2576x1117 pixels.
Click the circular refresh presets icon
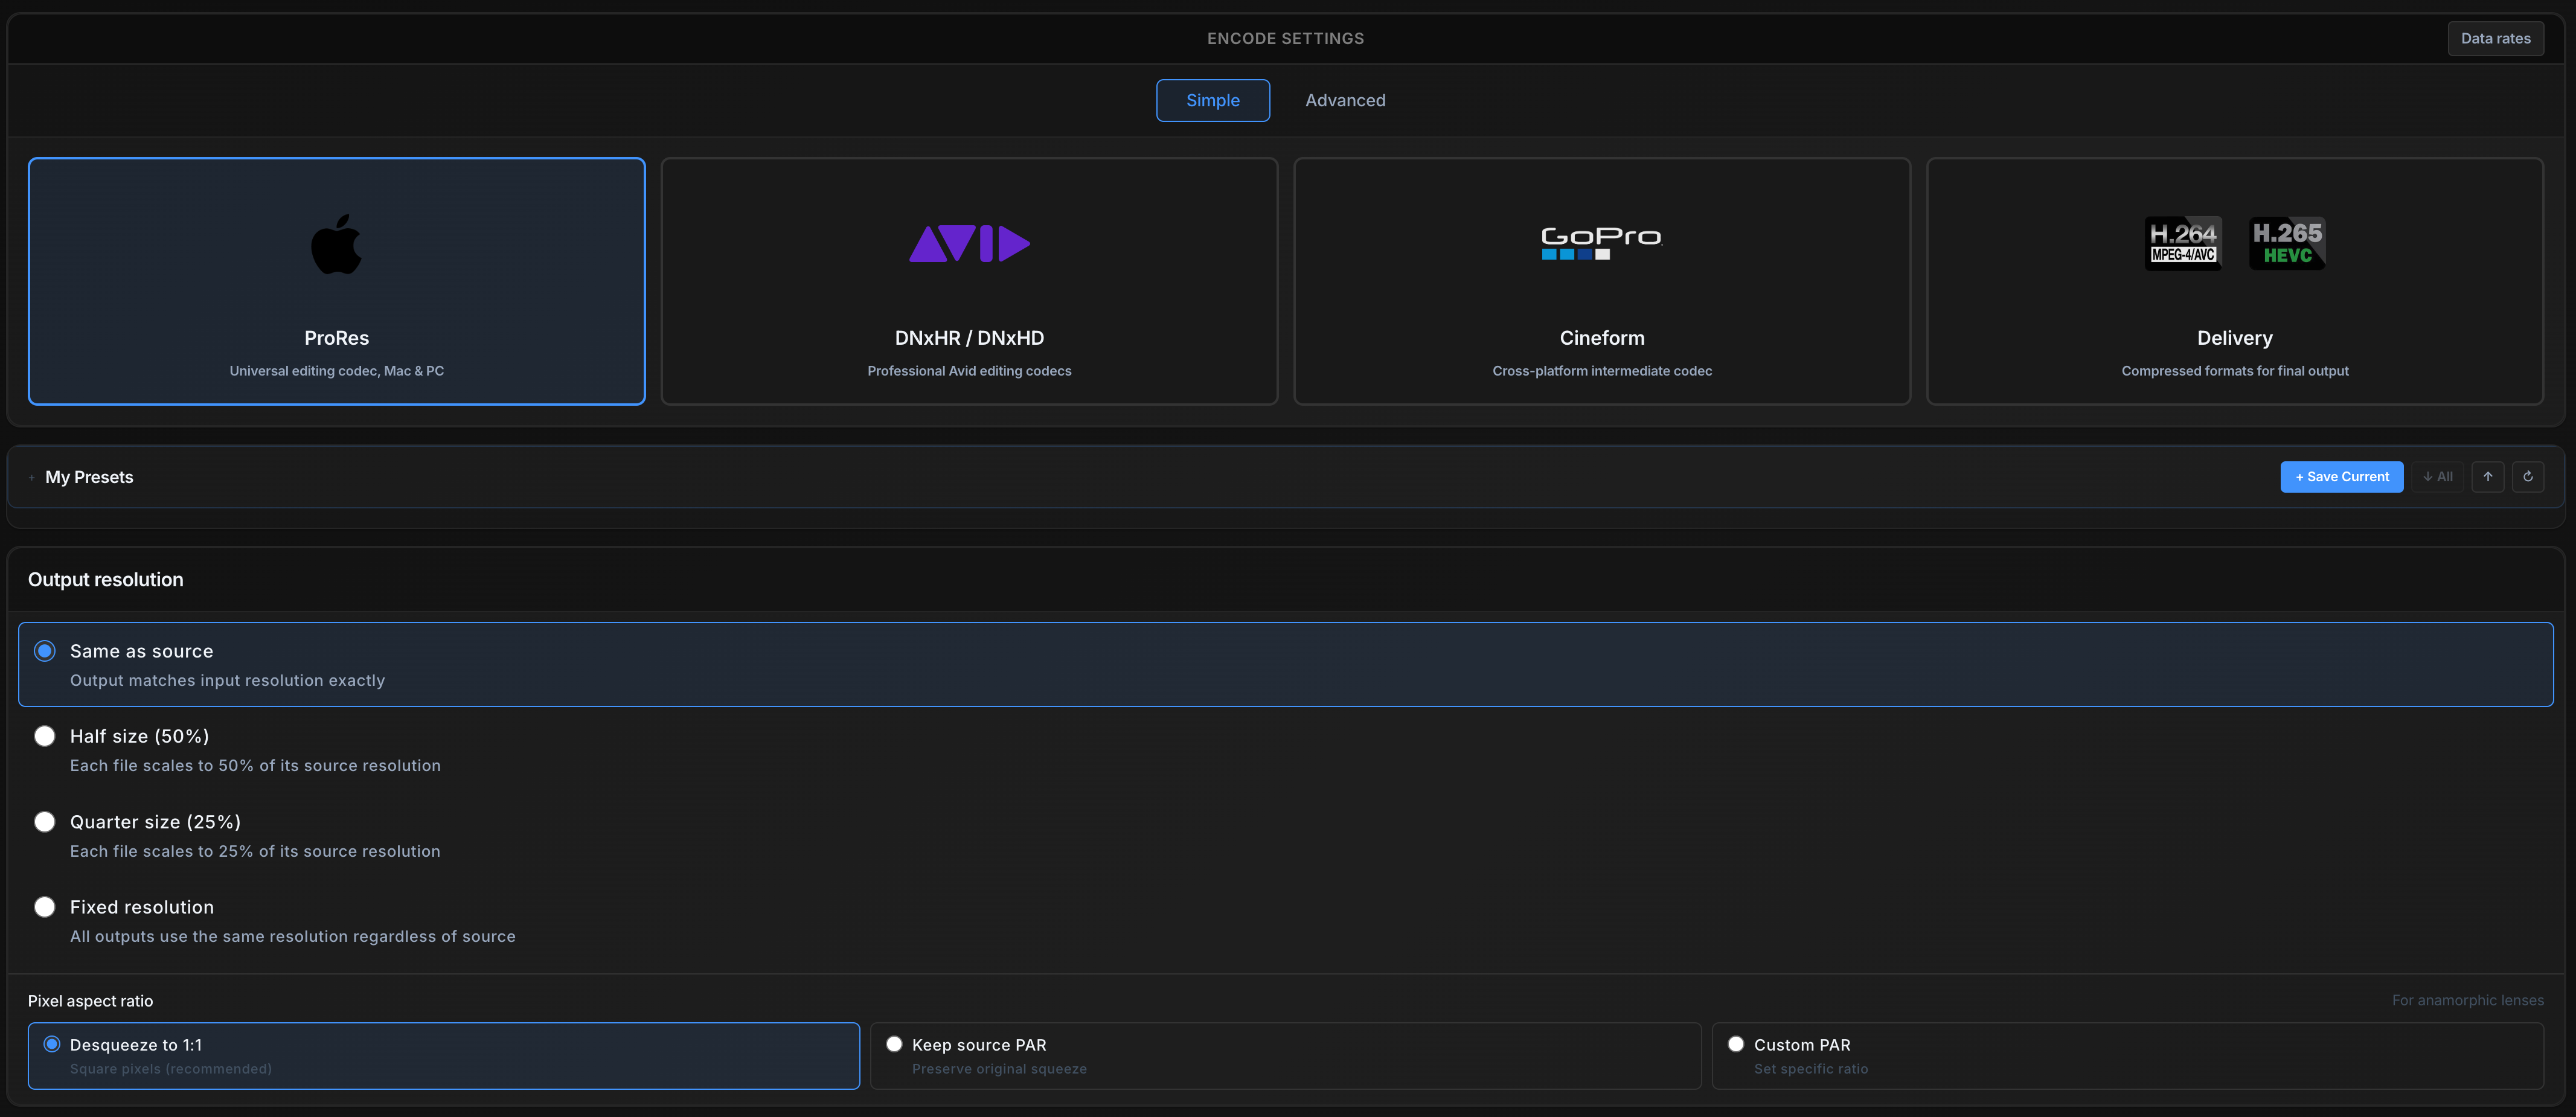[x=2528, y=477]
